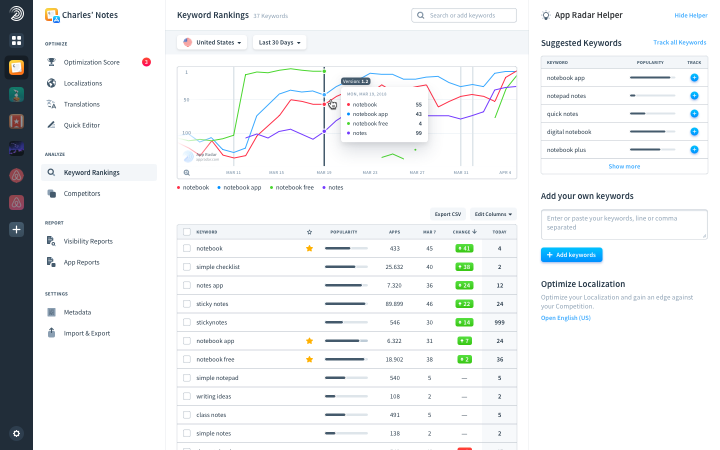Track the 'notebook app' suggested keyword plus icon

694,78
